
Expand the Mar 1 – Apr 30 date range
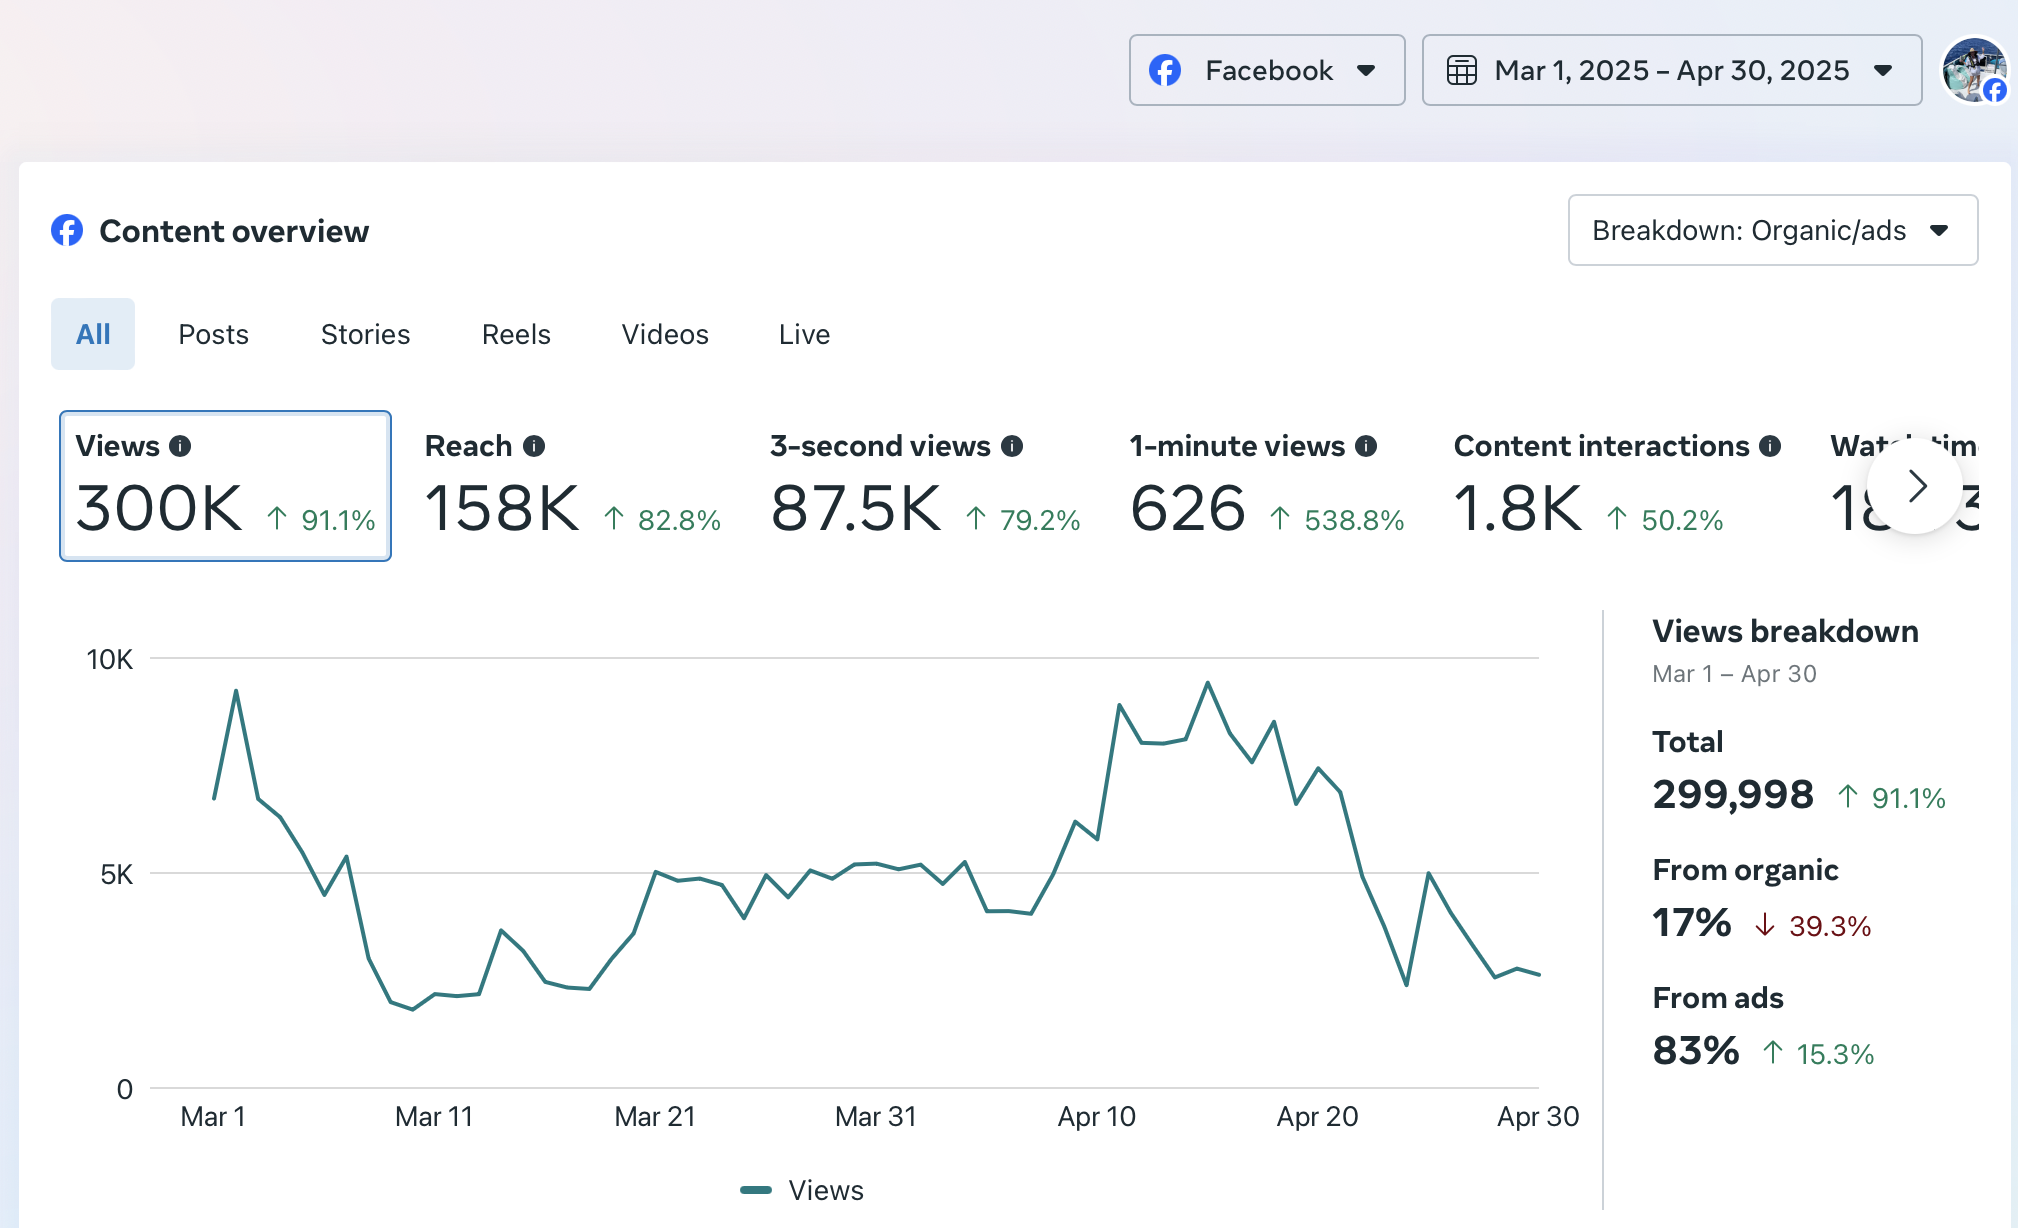[x=1671, y=70]
